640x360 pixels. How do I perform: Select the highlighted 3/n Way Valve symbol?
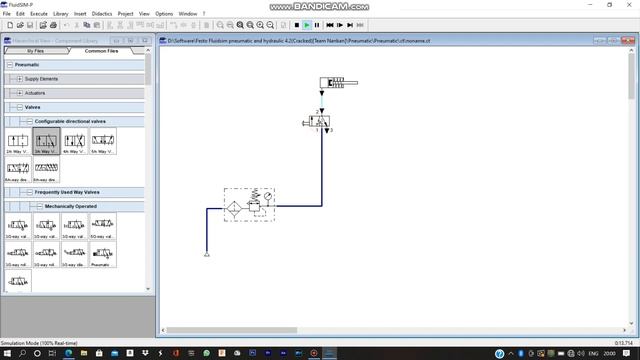[x=46, y=141]
